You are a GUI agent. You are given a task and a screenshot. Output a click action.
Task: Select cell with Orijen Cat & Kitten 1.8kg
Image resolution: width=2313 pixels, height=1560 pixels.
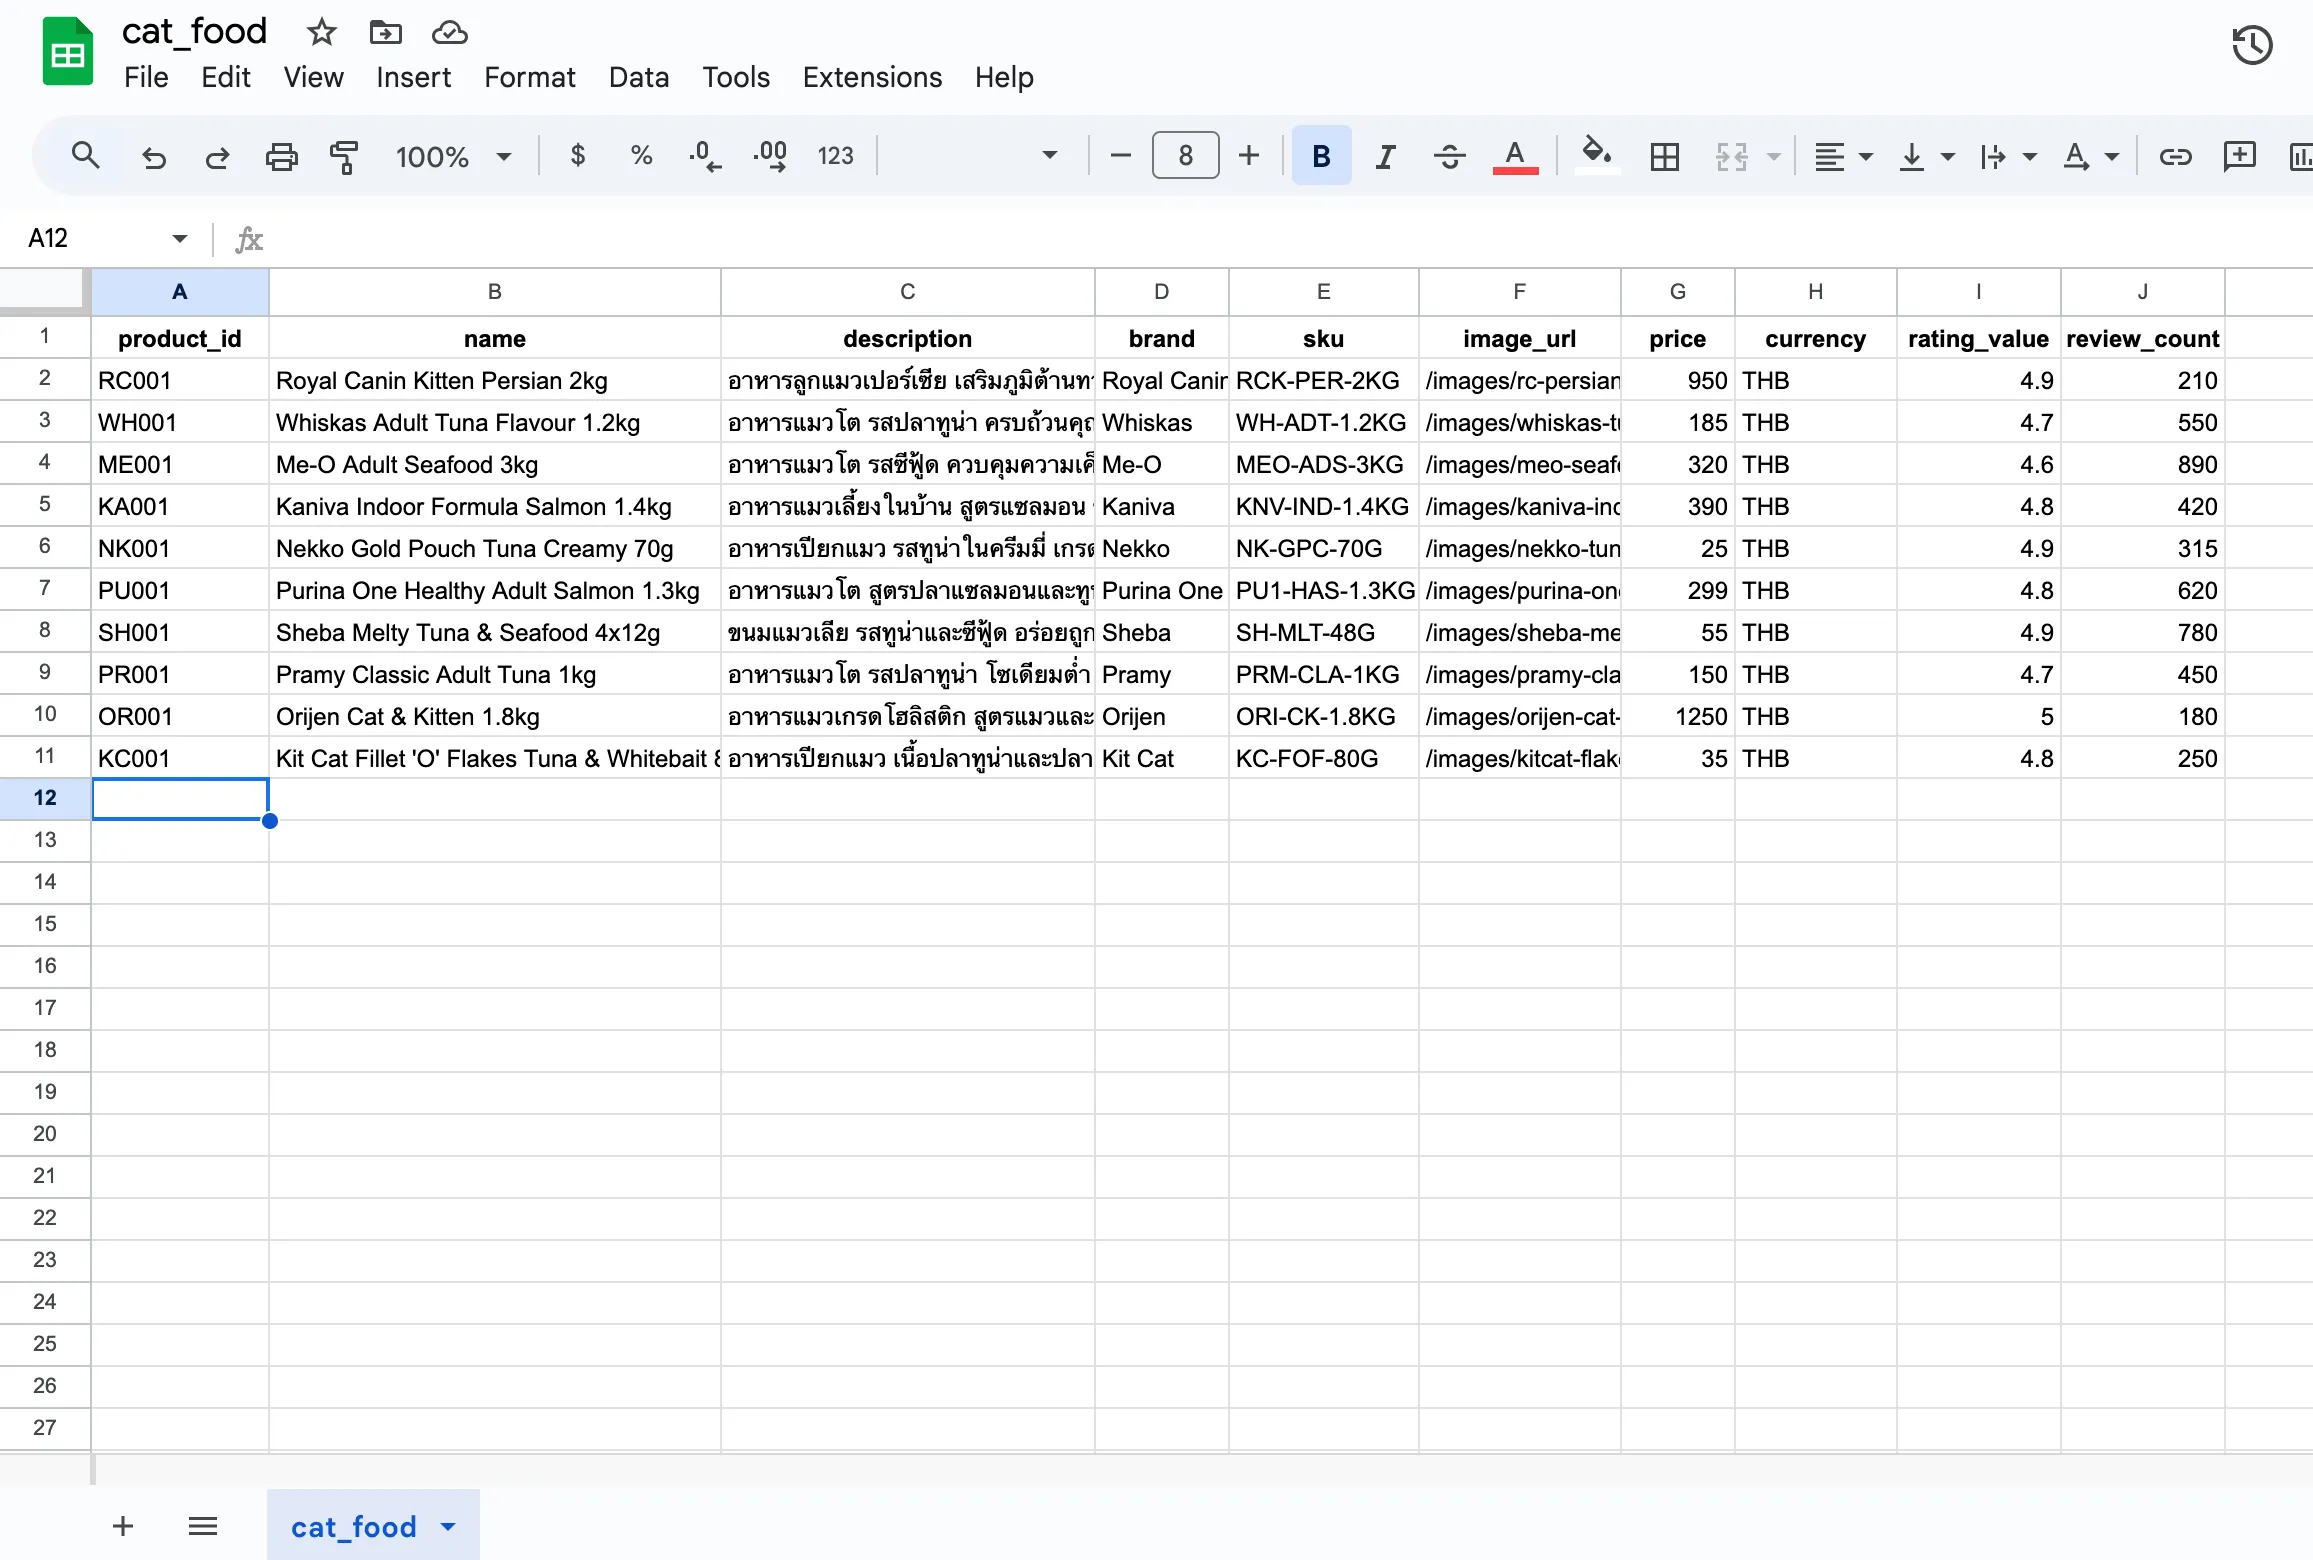coord(494,716)
